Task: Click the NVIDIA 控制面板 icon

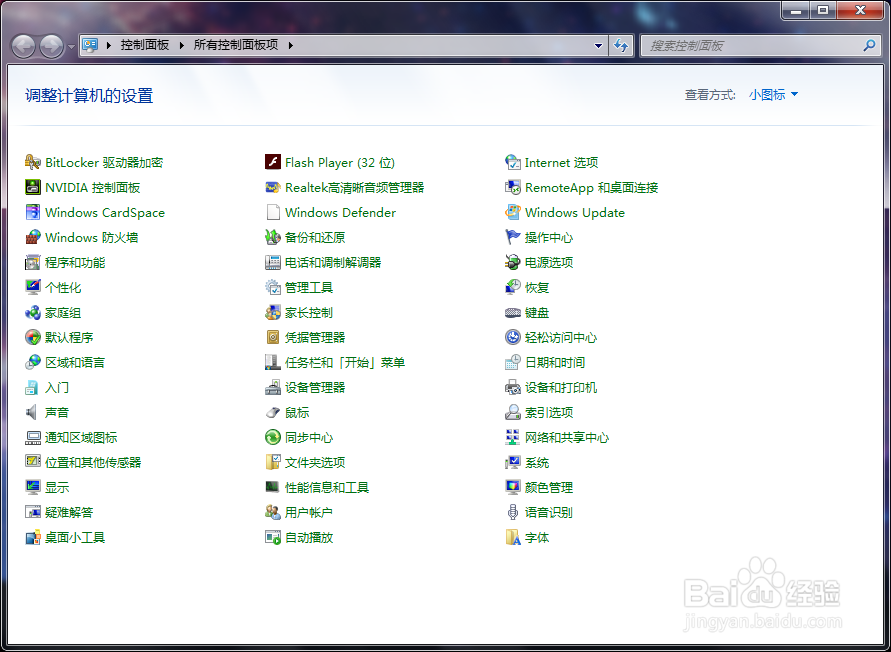Action: [x=33, y=188]
